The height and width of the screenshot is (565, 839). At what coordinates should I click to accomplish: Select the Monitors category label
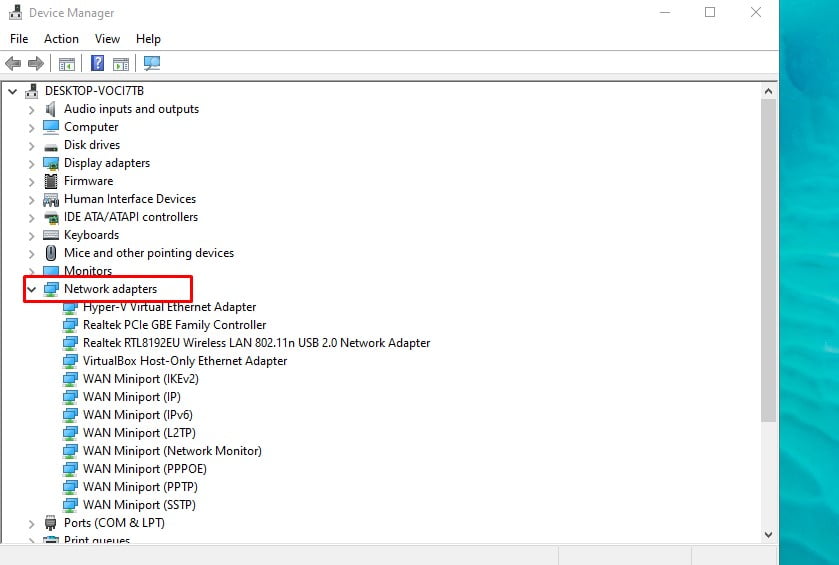(x=88, y=271)
